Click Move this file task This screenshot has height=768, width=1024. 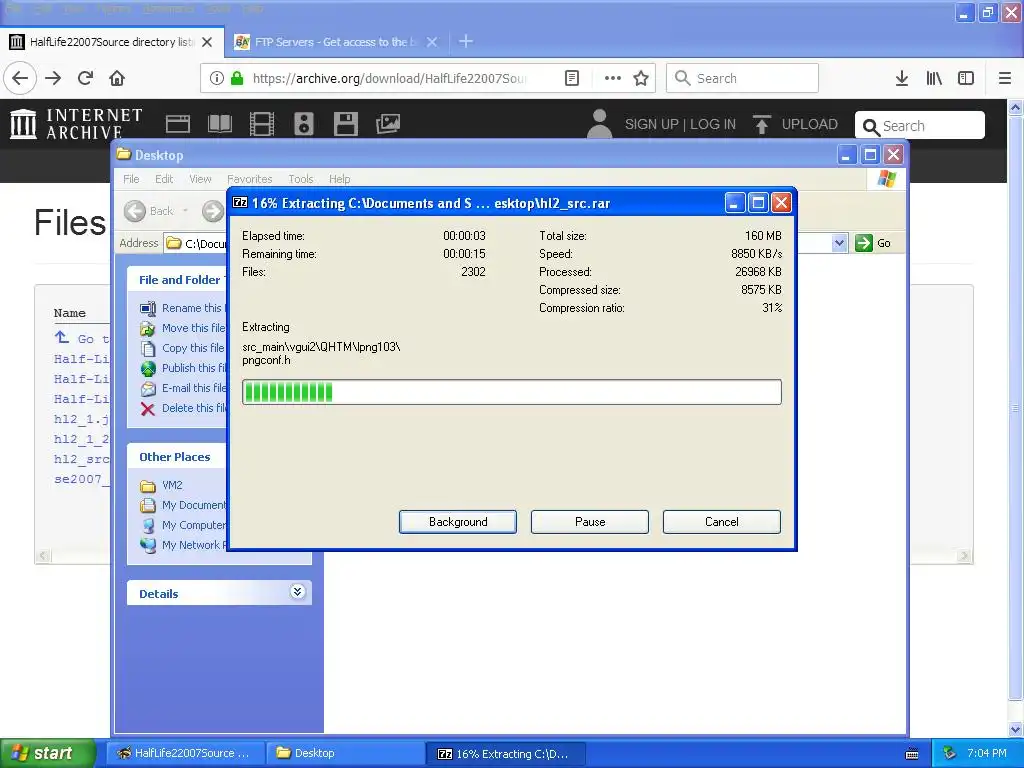click(182, 328)
